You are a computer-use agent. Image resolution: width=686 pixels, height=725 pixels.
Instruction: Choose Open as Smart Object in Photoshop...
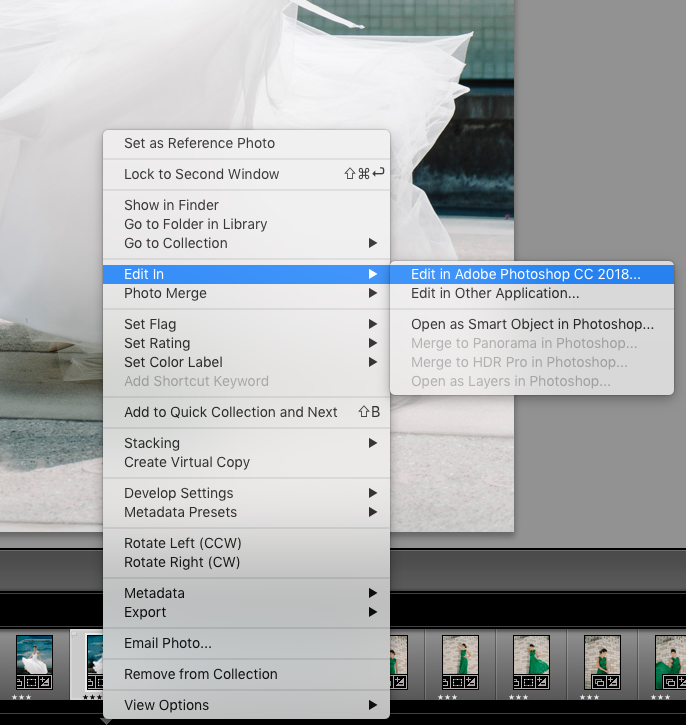532,324
